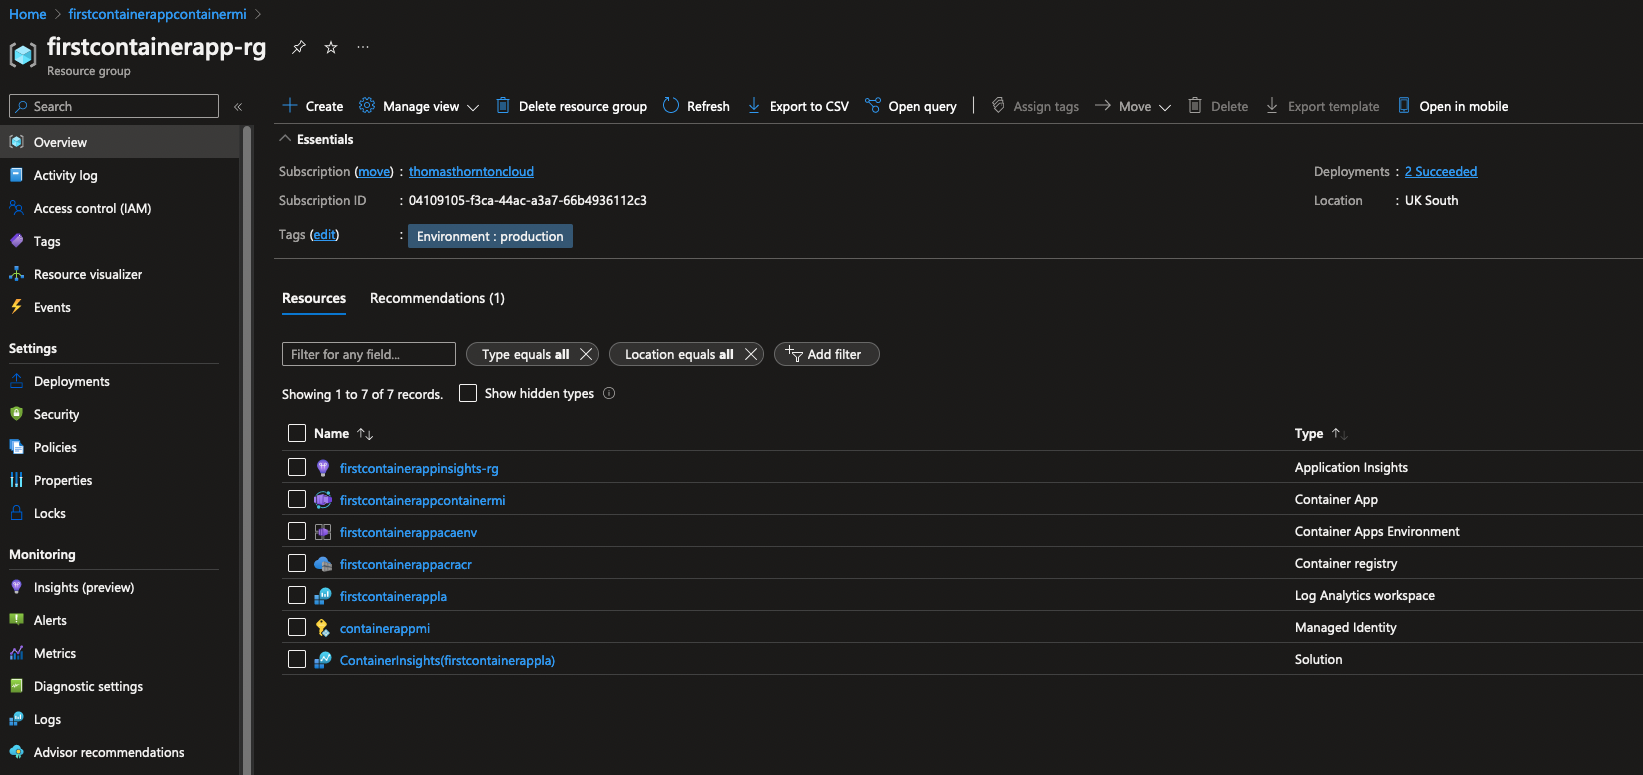Click the Export to CSV download icon
1643x775 pixels.
tap(754, 105)
